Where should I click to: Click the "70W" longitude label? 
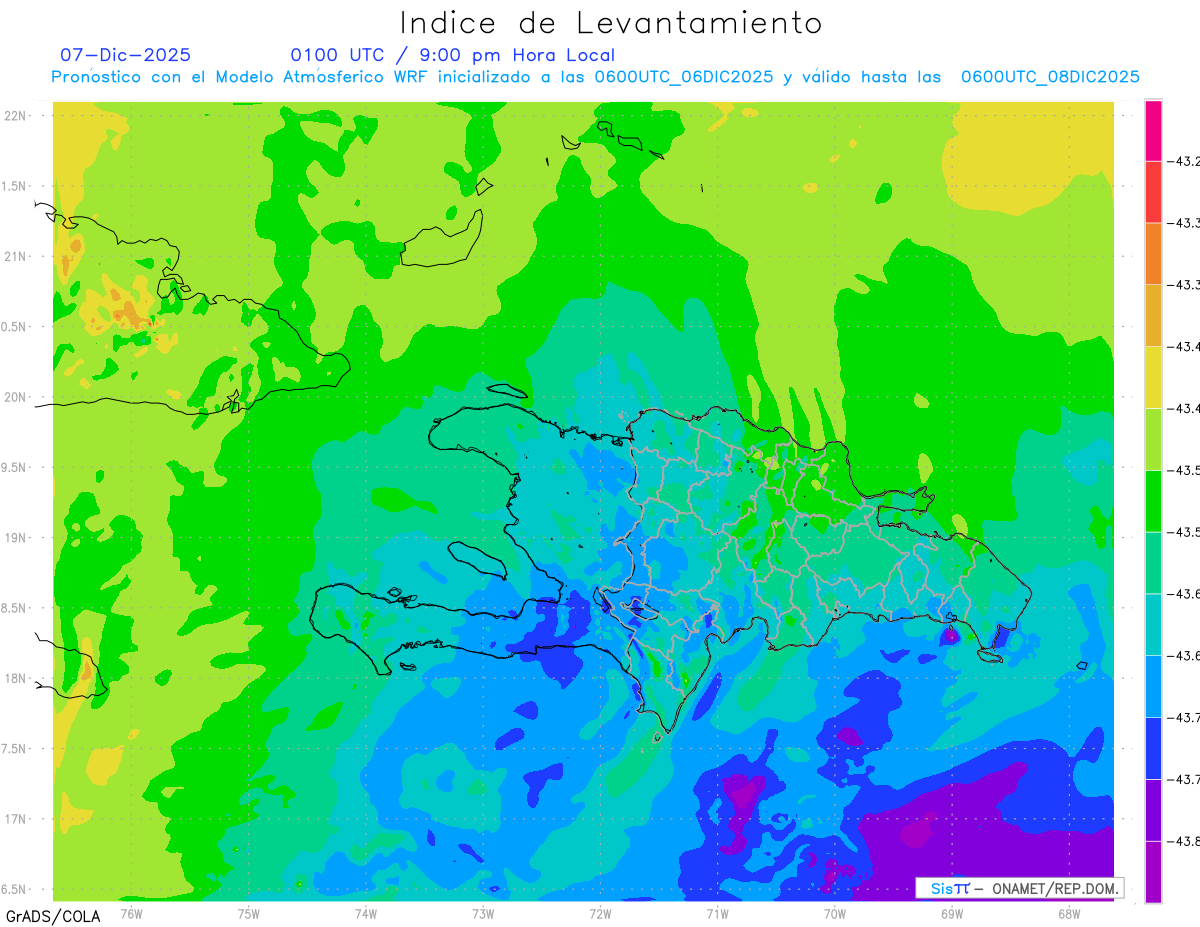835,913
